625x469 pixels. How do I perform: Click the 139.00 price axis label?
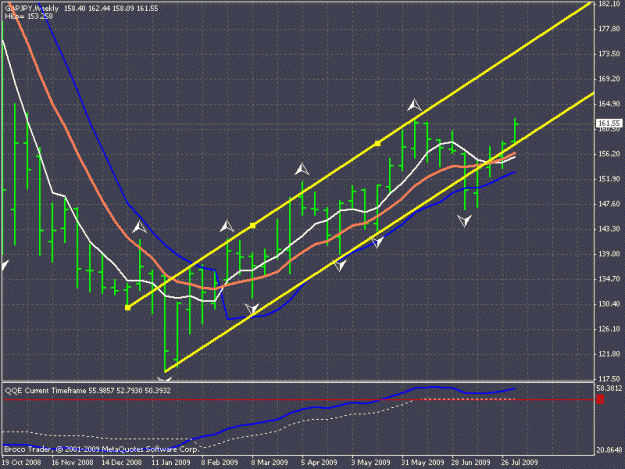click(609, 253)
